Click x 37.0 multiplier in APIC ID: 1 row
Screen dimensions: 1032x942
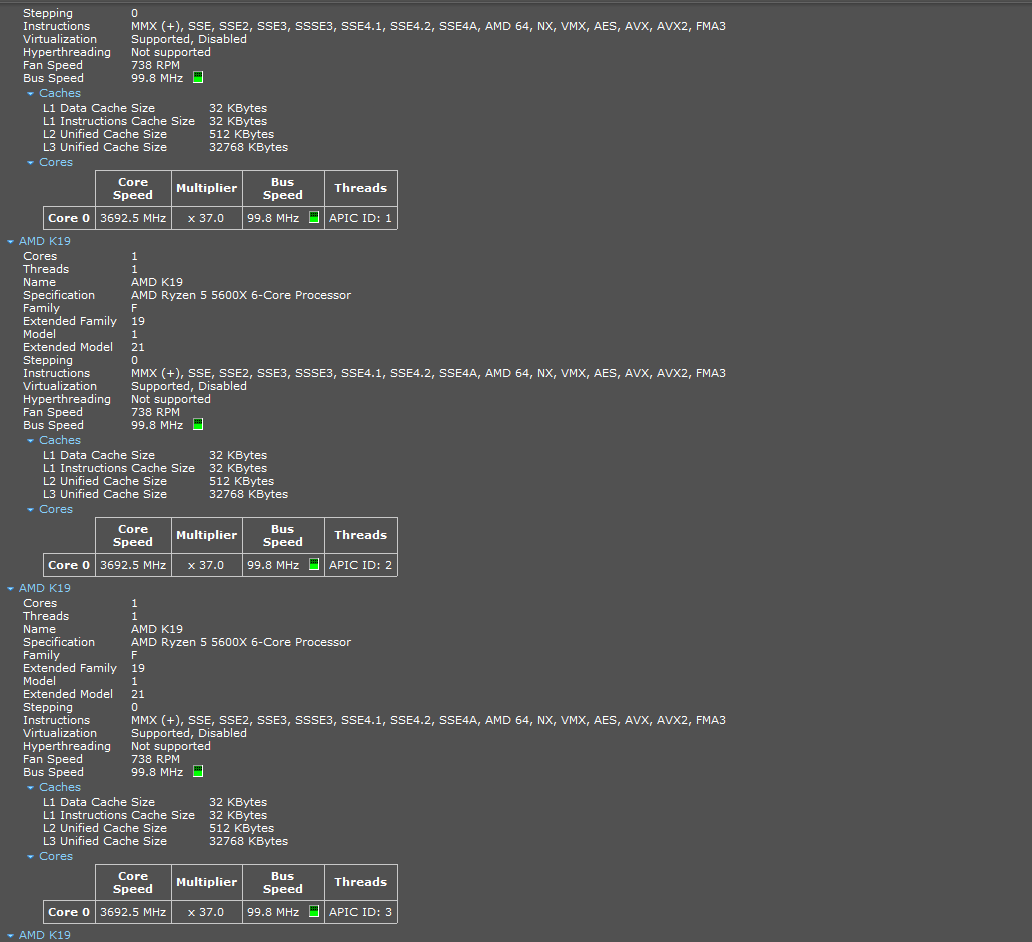tap(207, 218)
